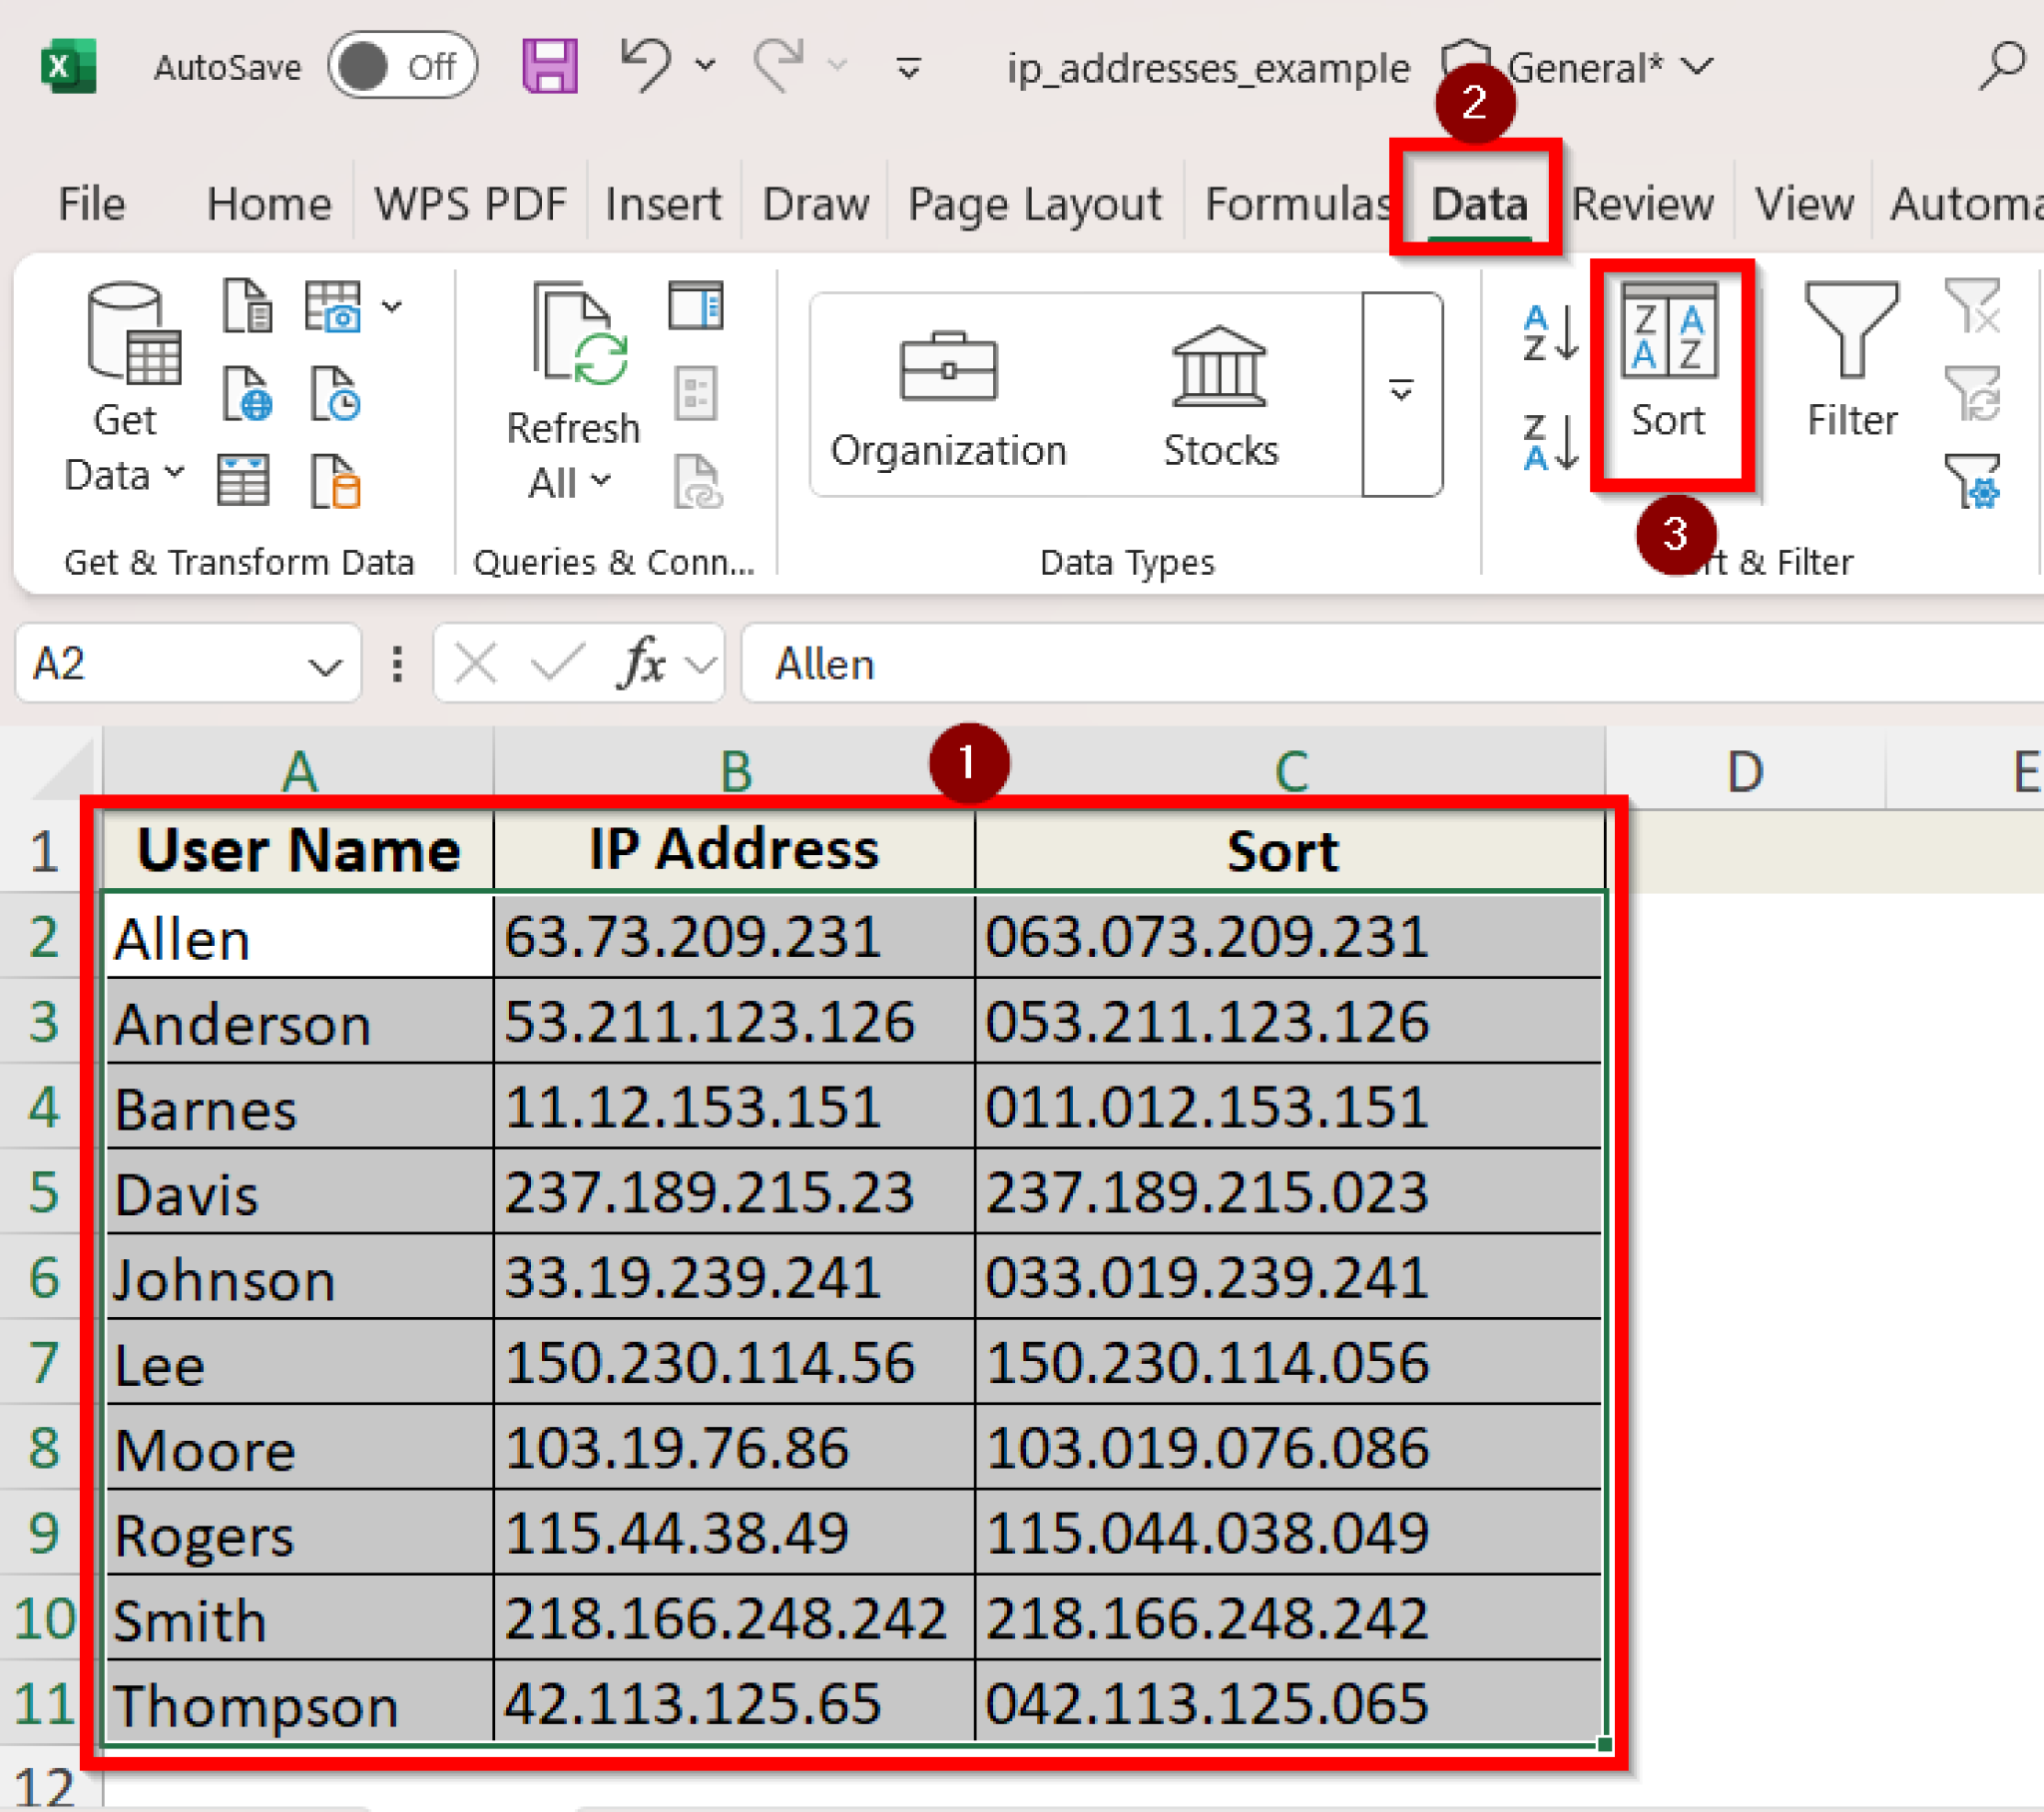Select the Stocks data type
The height and width of the screenshot is (1812, 2044).
pyautogui.click(x=1219, y=395)
